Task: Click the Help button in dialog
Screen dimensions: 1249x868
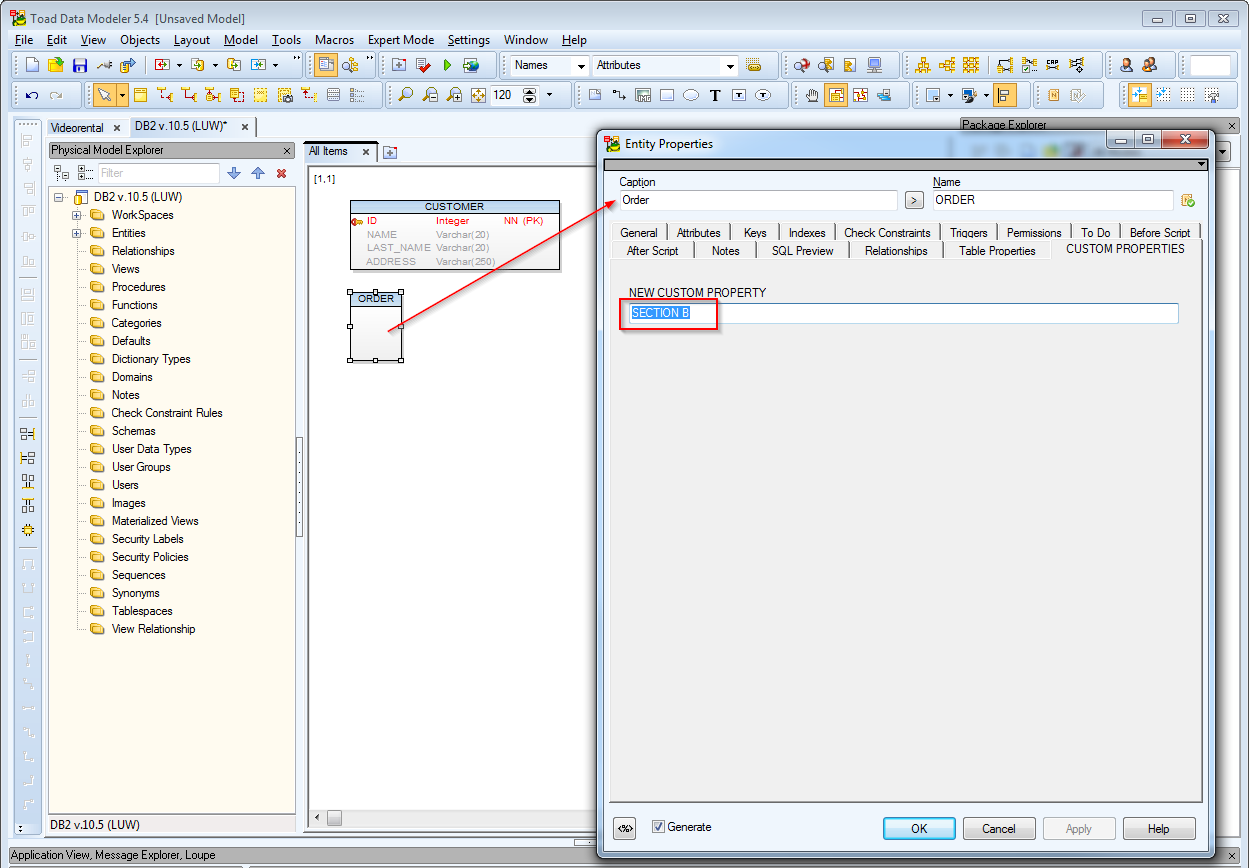Action: click(x=1159, y=828)
